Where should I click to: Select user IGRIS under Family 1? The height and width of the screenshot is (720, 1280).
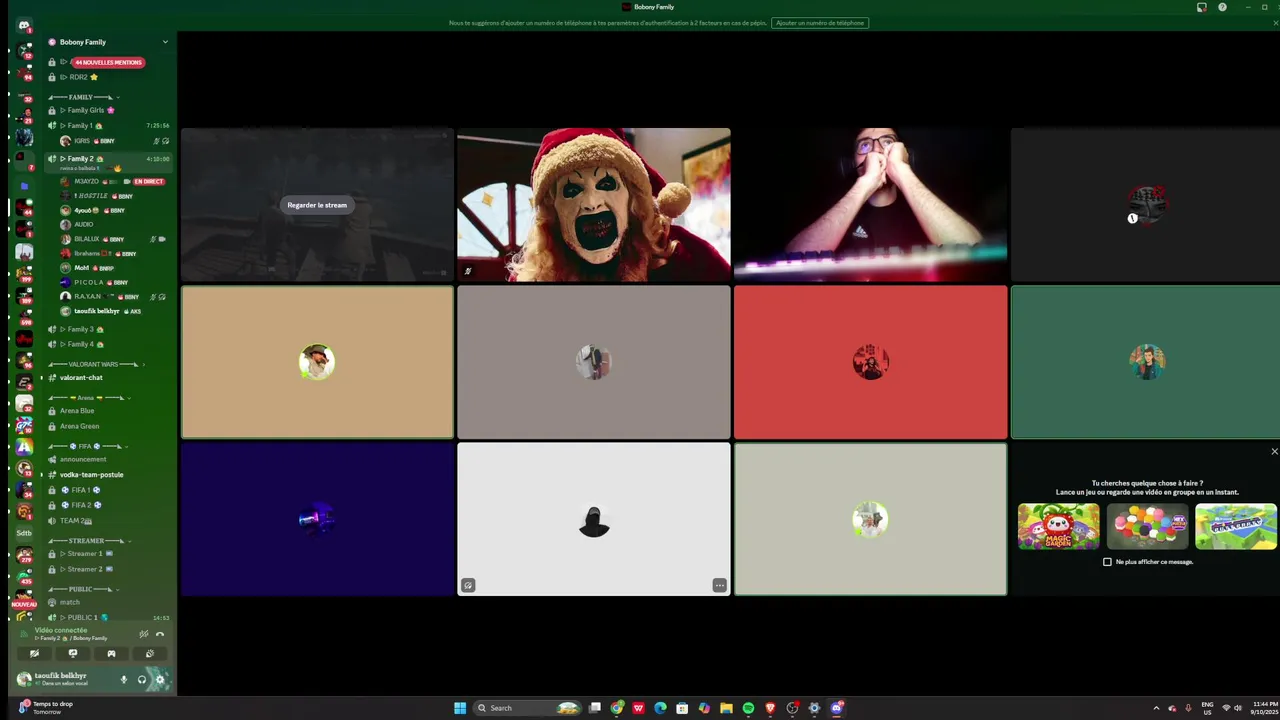(x=112, y=141)
